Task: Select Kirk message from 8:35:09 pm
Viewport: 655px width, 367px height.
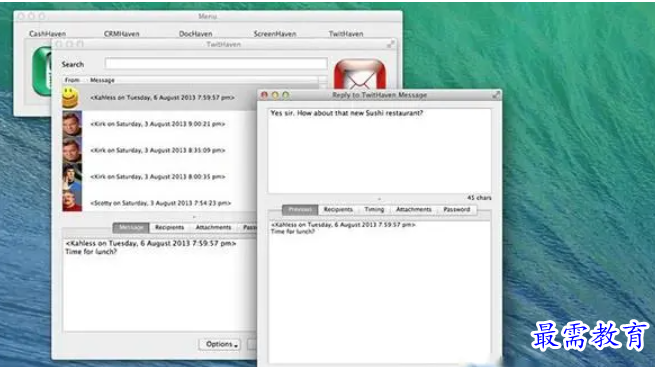Action: click(x=158, y=150)
